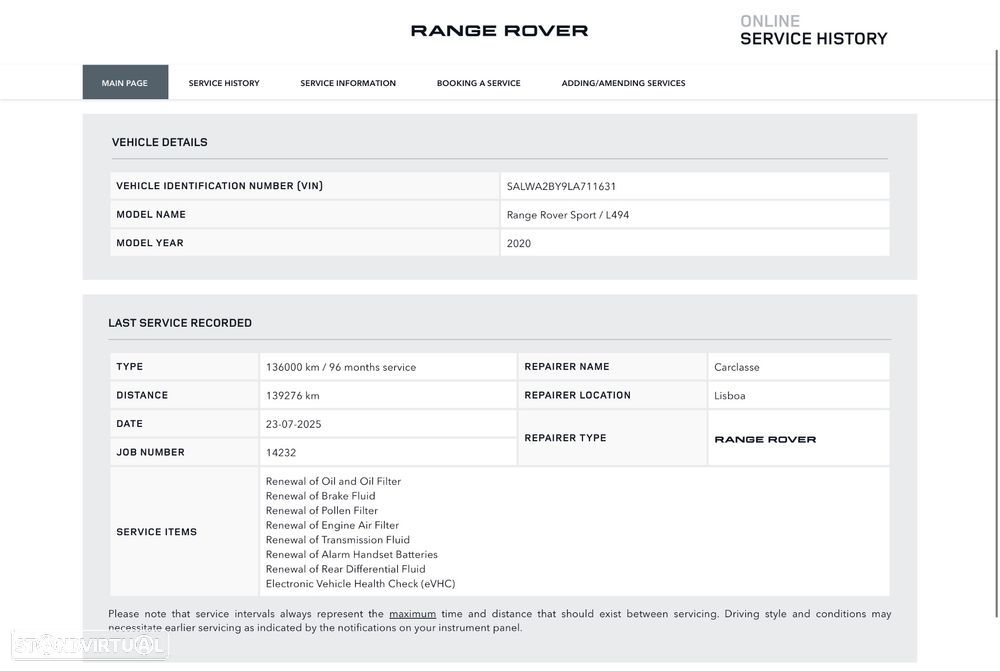Click the Distance label
This screenshot has width=1000, height=671.
(x=142, y=395)
